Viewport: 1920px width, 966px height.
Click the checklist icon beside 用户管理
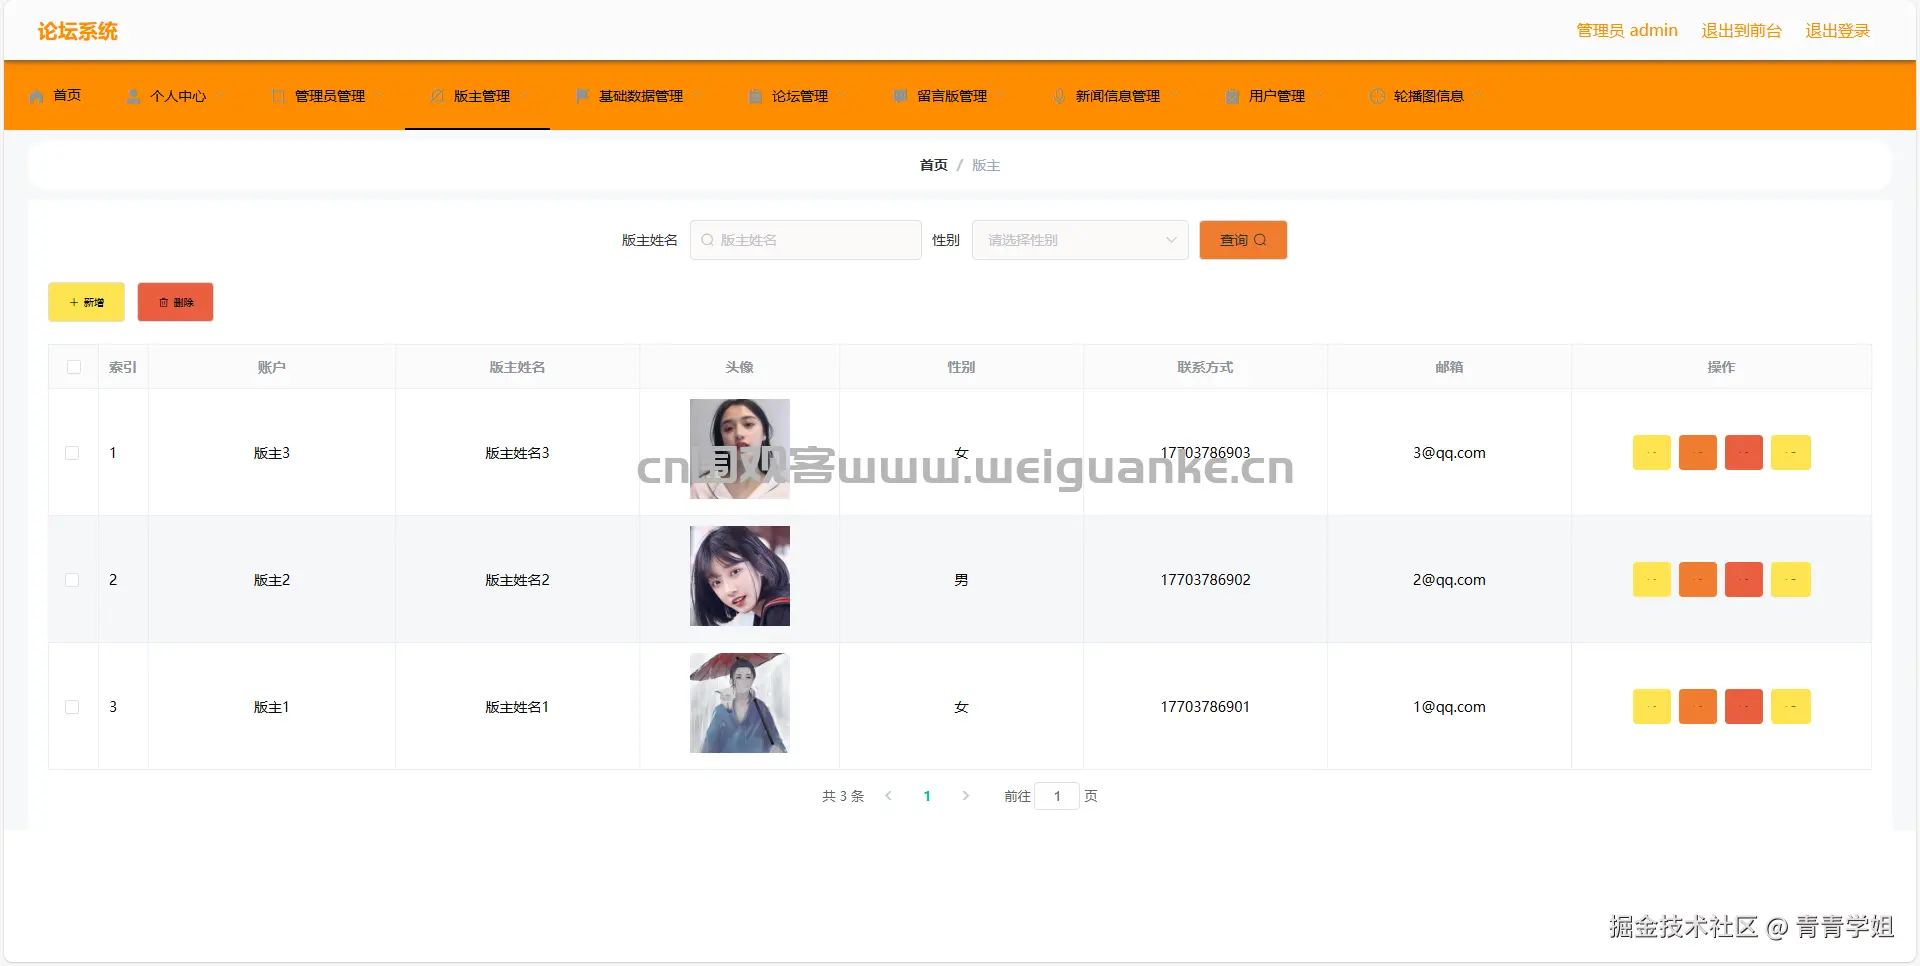pyautogui.click(x=1232, y=96)
